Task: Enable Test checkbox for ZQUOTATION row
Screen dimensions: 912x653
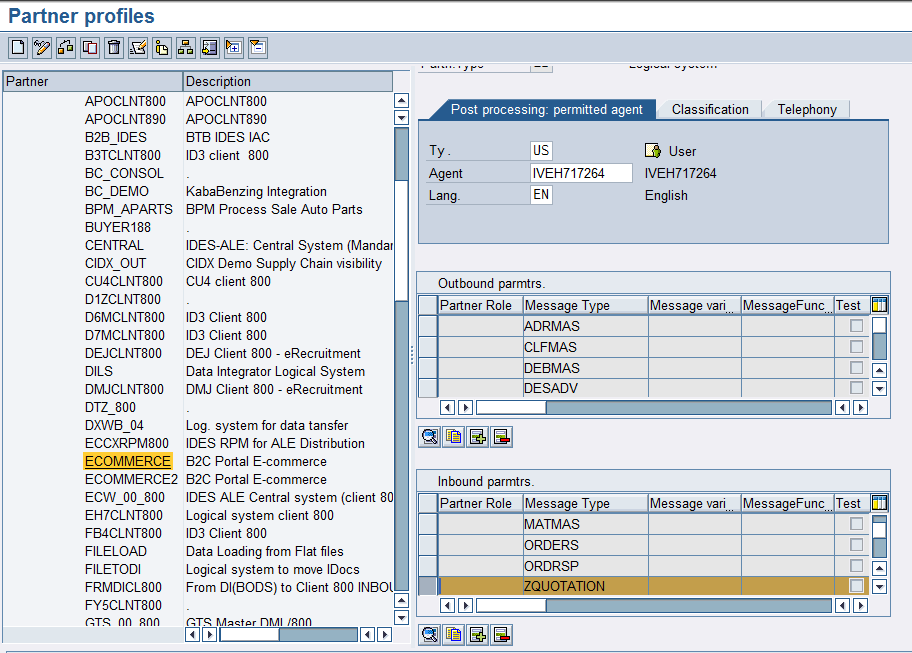Action: [856, 586]
